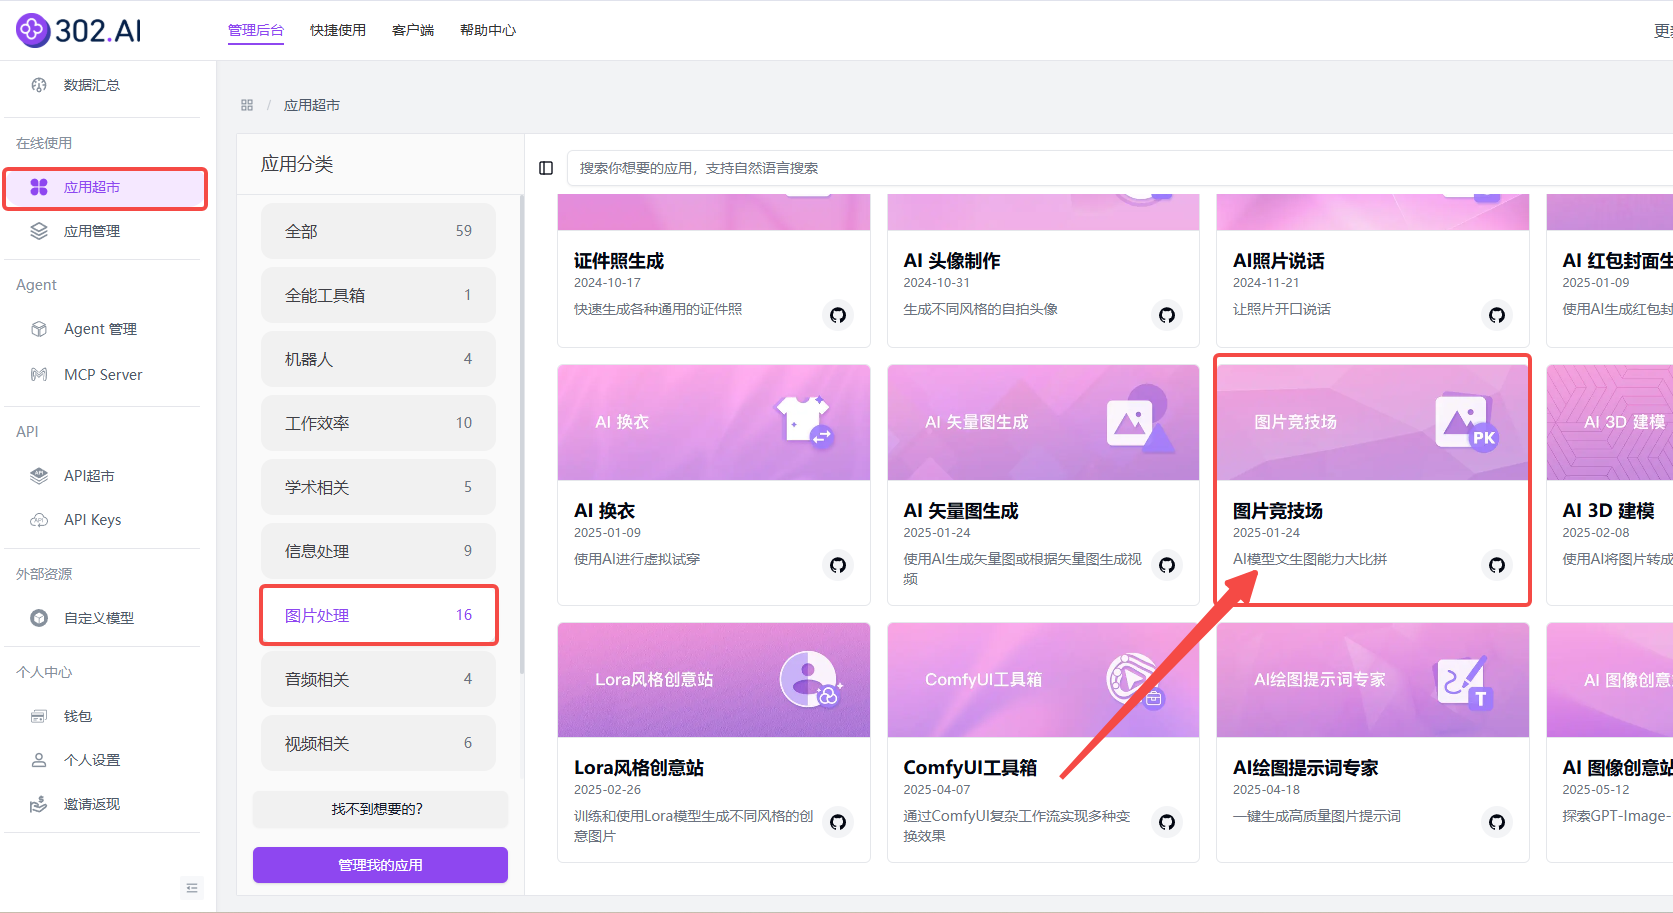Select the 视频相关 category
This screenshot has width=1673, height=913.
coord(378,743)
